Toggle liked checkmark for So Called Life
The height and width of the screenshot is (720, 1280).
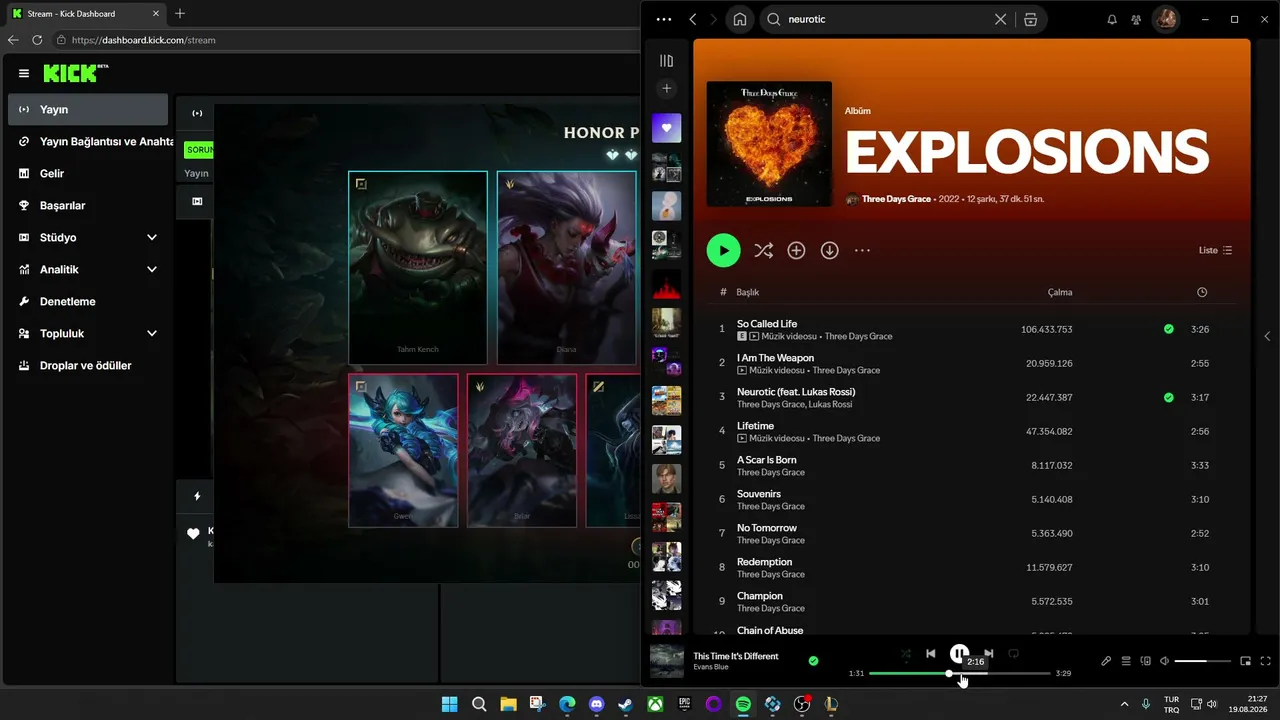[x=1168, y=329]
